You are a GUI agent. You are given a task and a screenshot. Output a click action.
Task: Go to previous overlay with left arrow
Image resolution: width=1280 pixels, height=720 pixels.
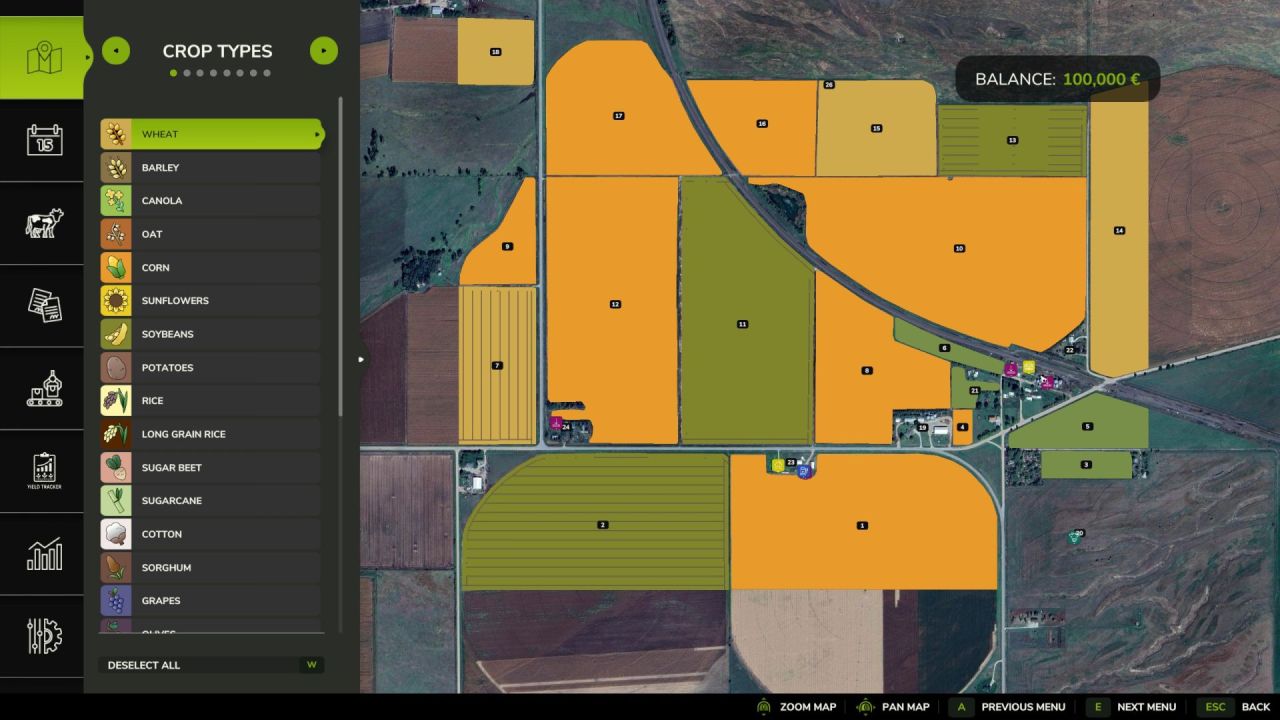pyautogui.click(x=116, y=50)
